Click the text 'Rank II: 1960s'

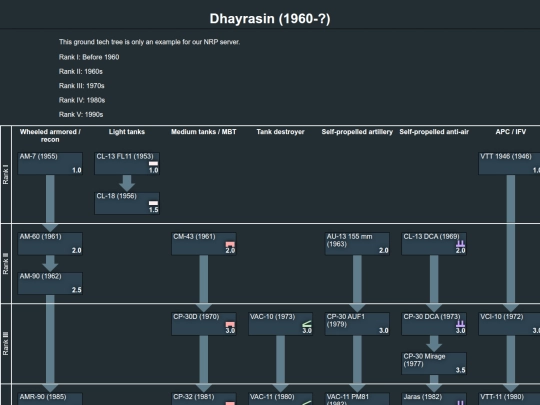[x=81, y=72]
